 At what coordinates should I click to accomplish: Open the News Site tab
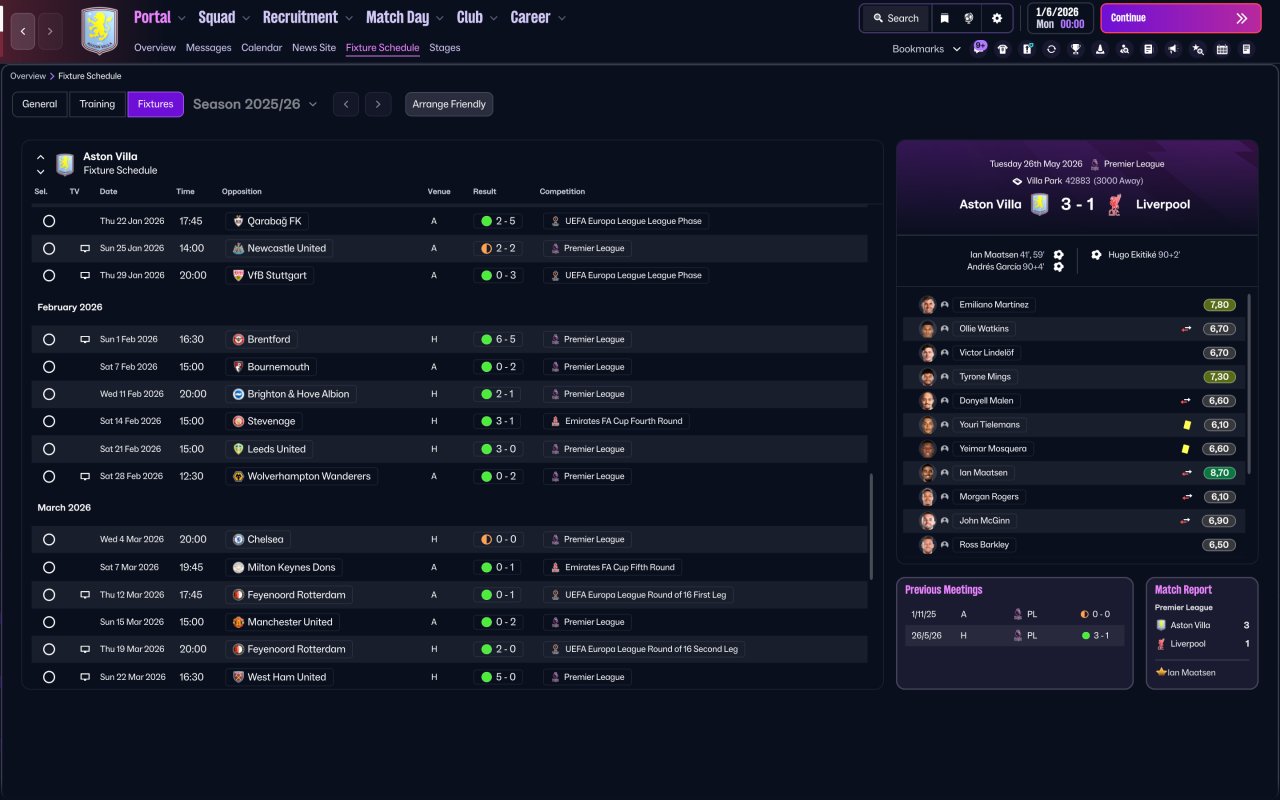[314, 48]
